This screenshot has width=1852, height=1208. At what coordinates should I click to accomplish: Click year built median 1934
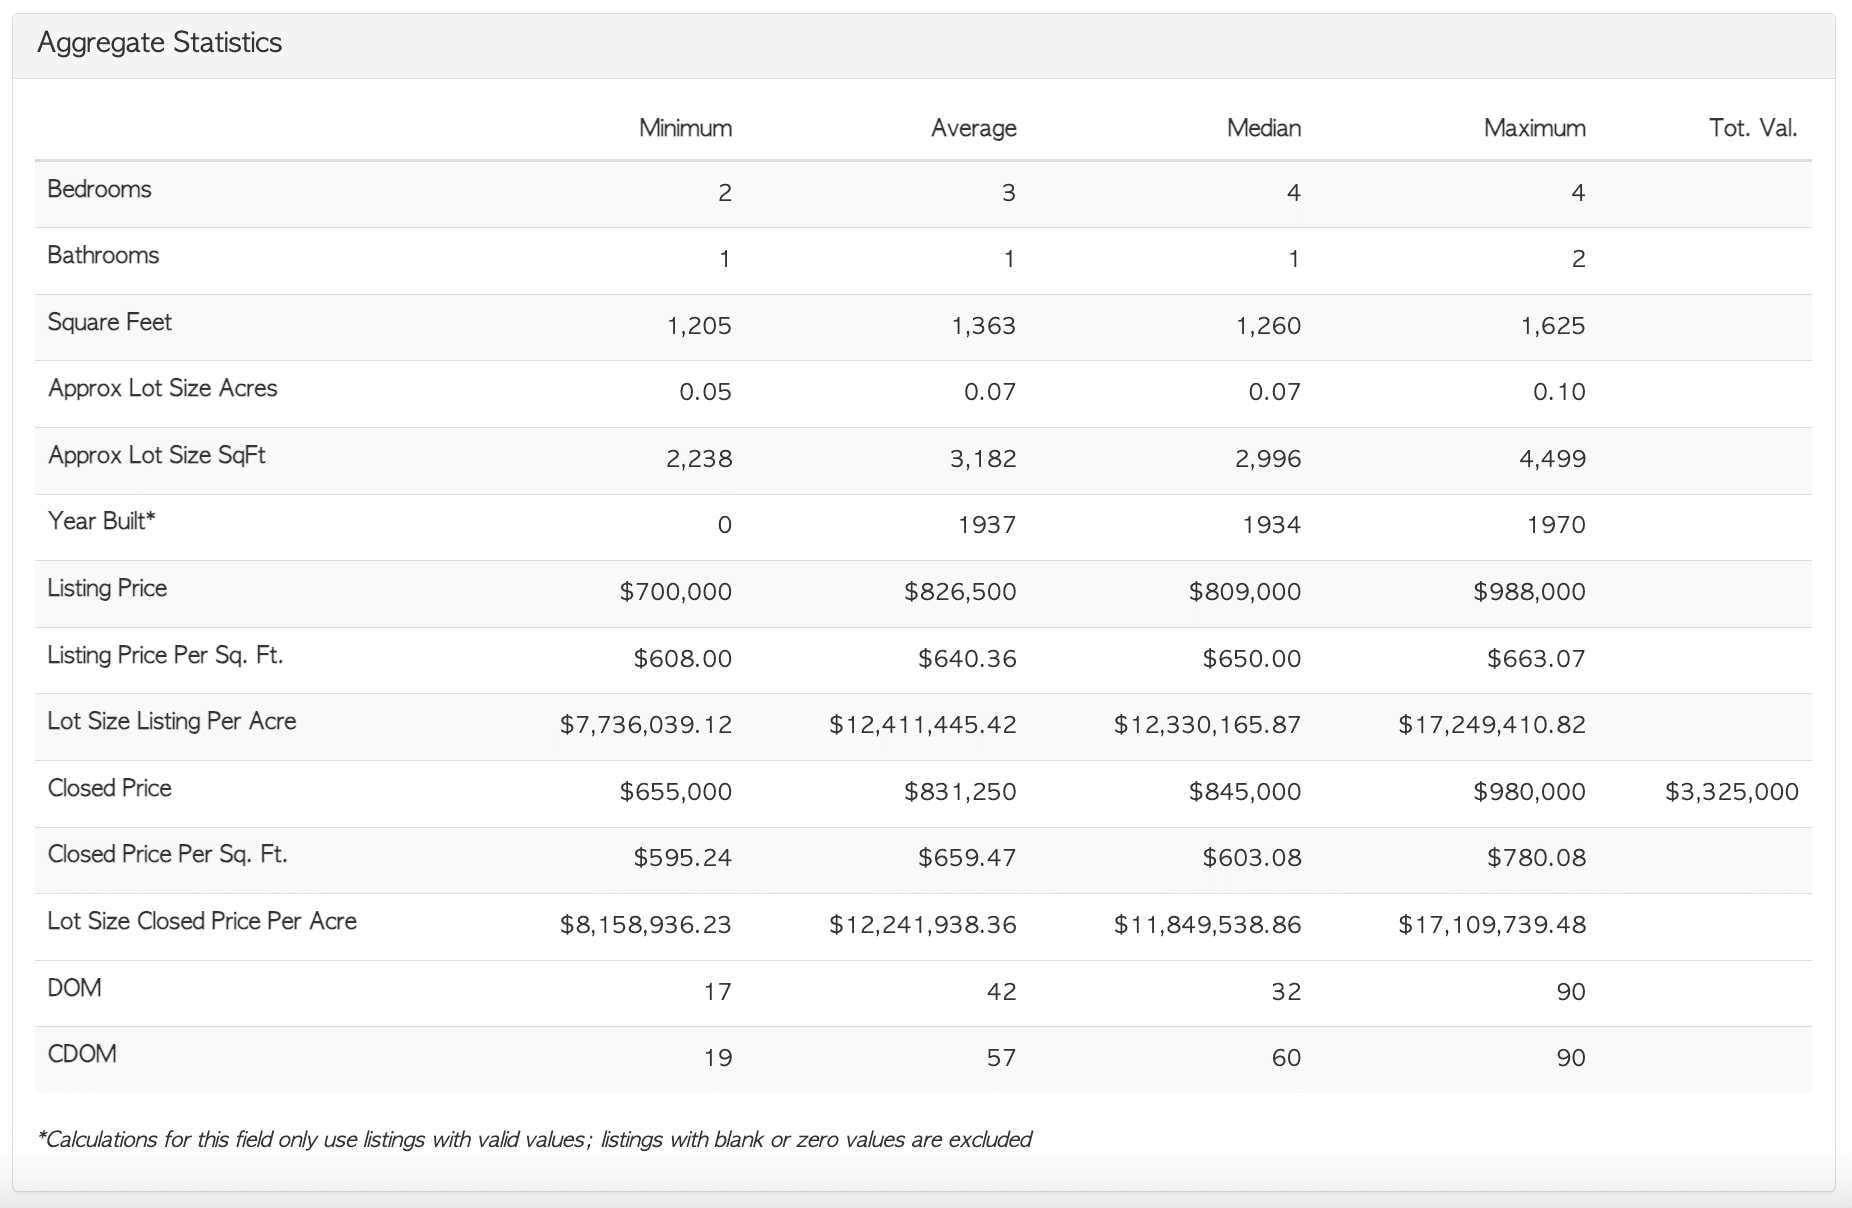pos(1272,525)
